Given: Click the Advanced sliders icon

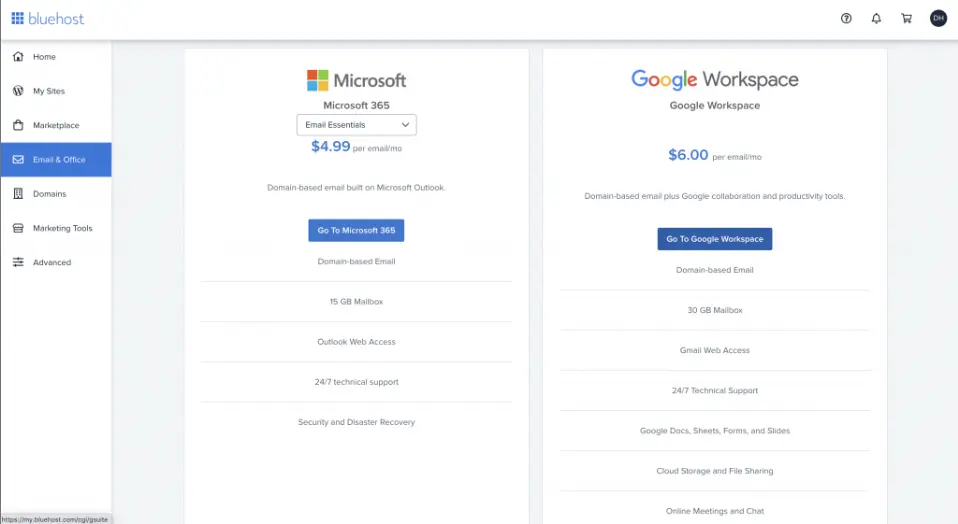Looking at the screenshot, I should [x=18, y=262].
